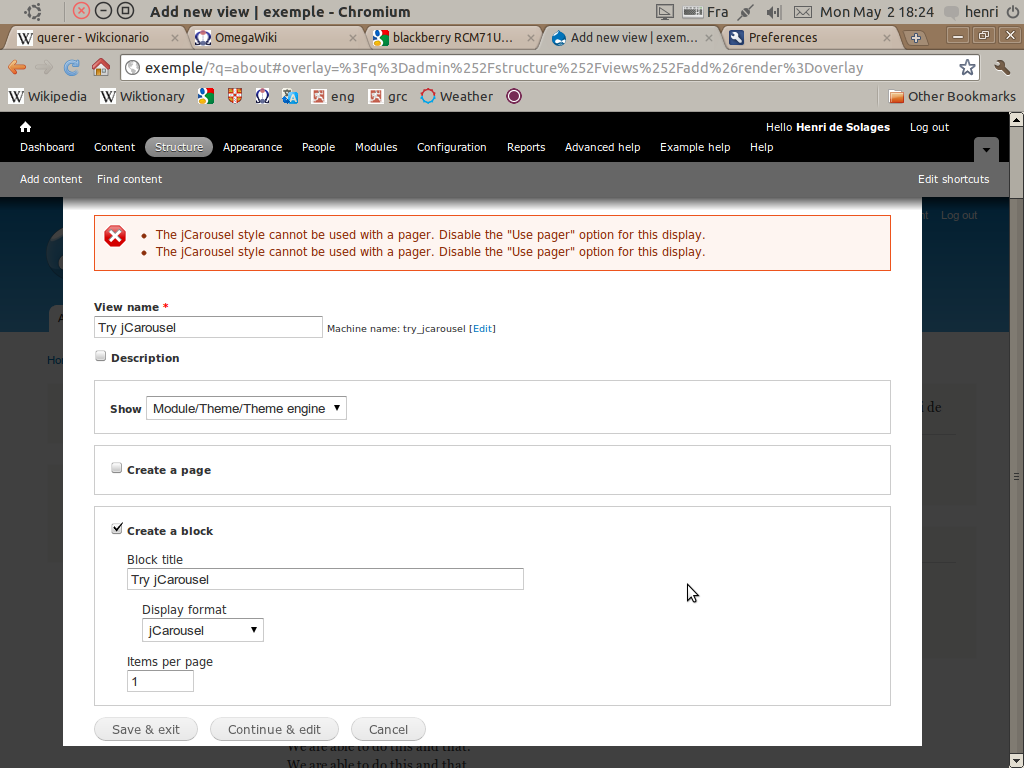Open the Dashboard menu item
This screenshot has width=1024, height=768.
click(47, 147)
